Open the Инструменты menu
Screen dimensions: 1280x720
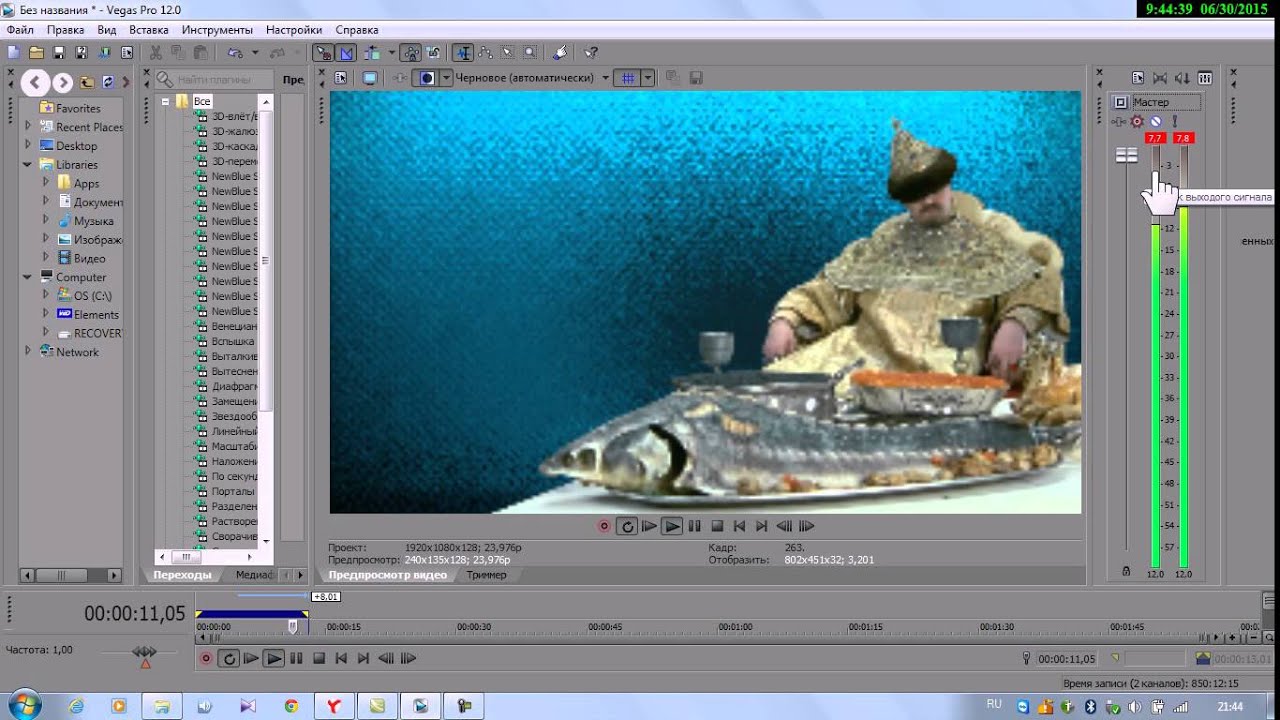pos(217,30)
